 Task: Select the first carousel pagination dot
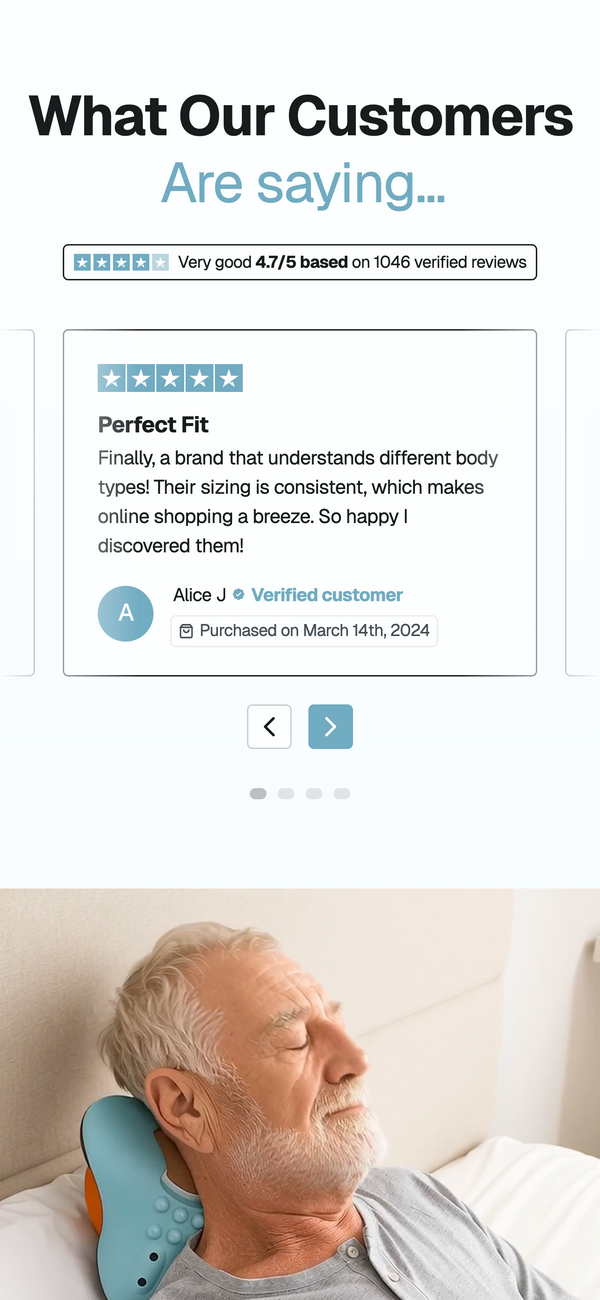[258, 793]
